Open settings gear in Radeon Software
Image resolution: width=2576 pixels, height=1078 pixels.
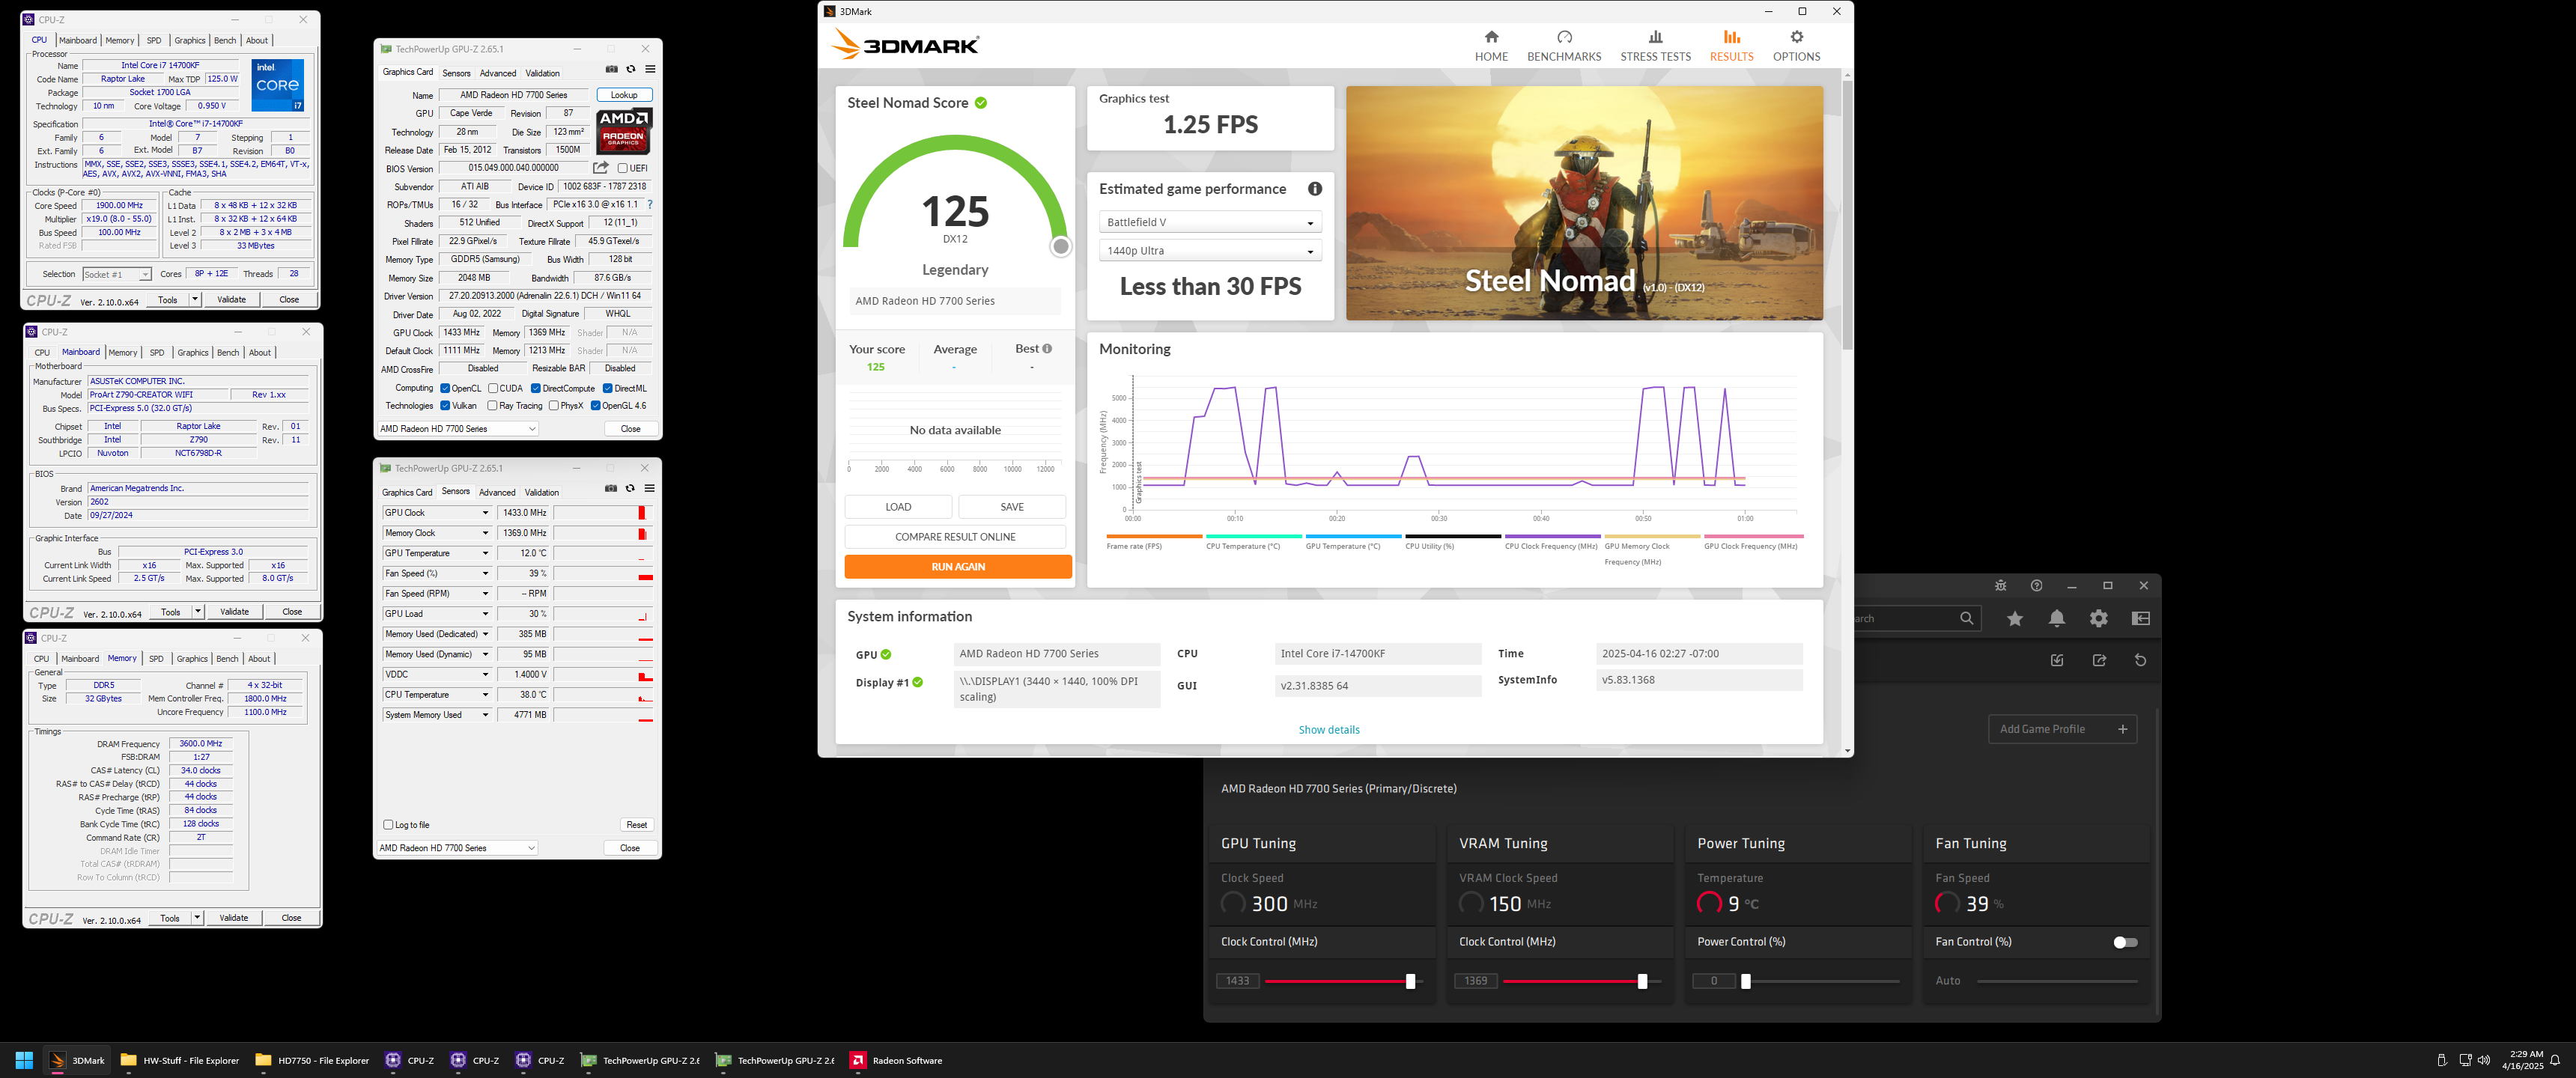(x=2099, y=619)
